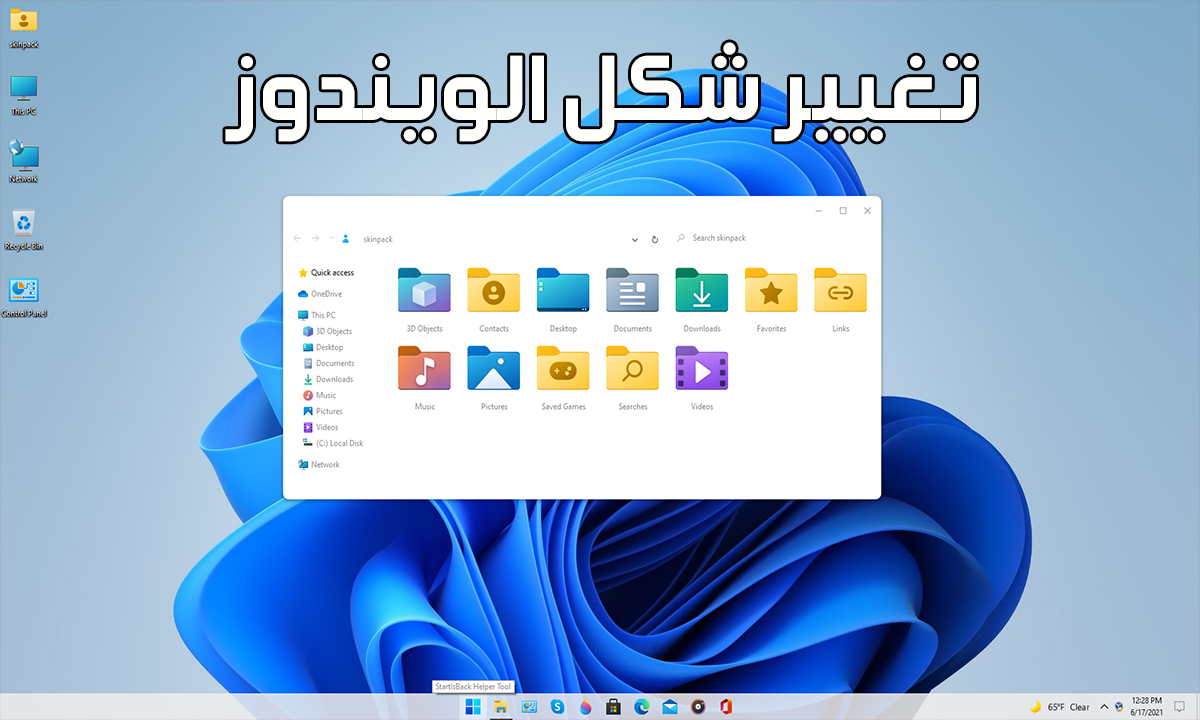Select This PC in the navigation pane
The width and height of the screenshot is (1200, 720).
point(317,315)
